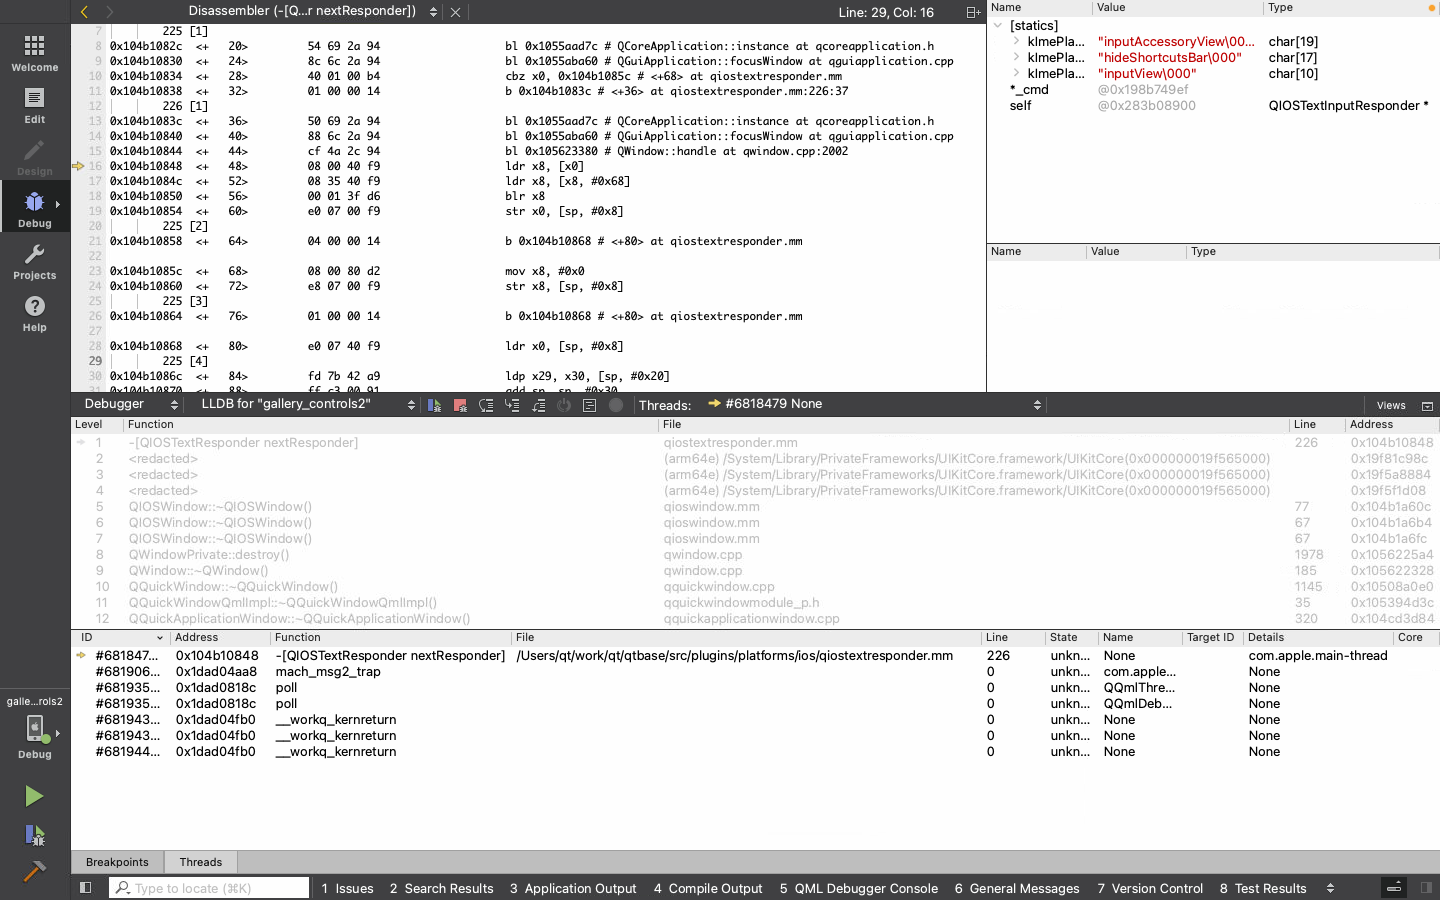Screen dimensions: 1440x900
Task: Click the Start Debugging button
Action: pos(34,835)
